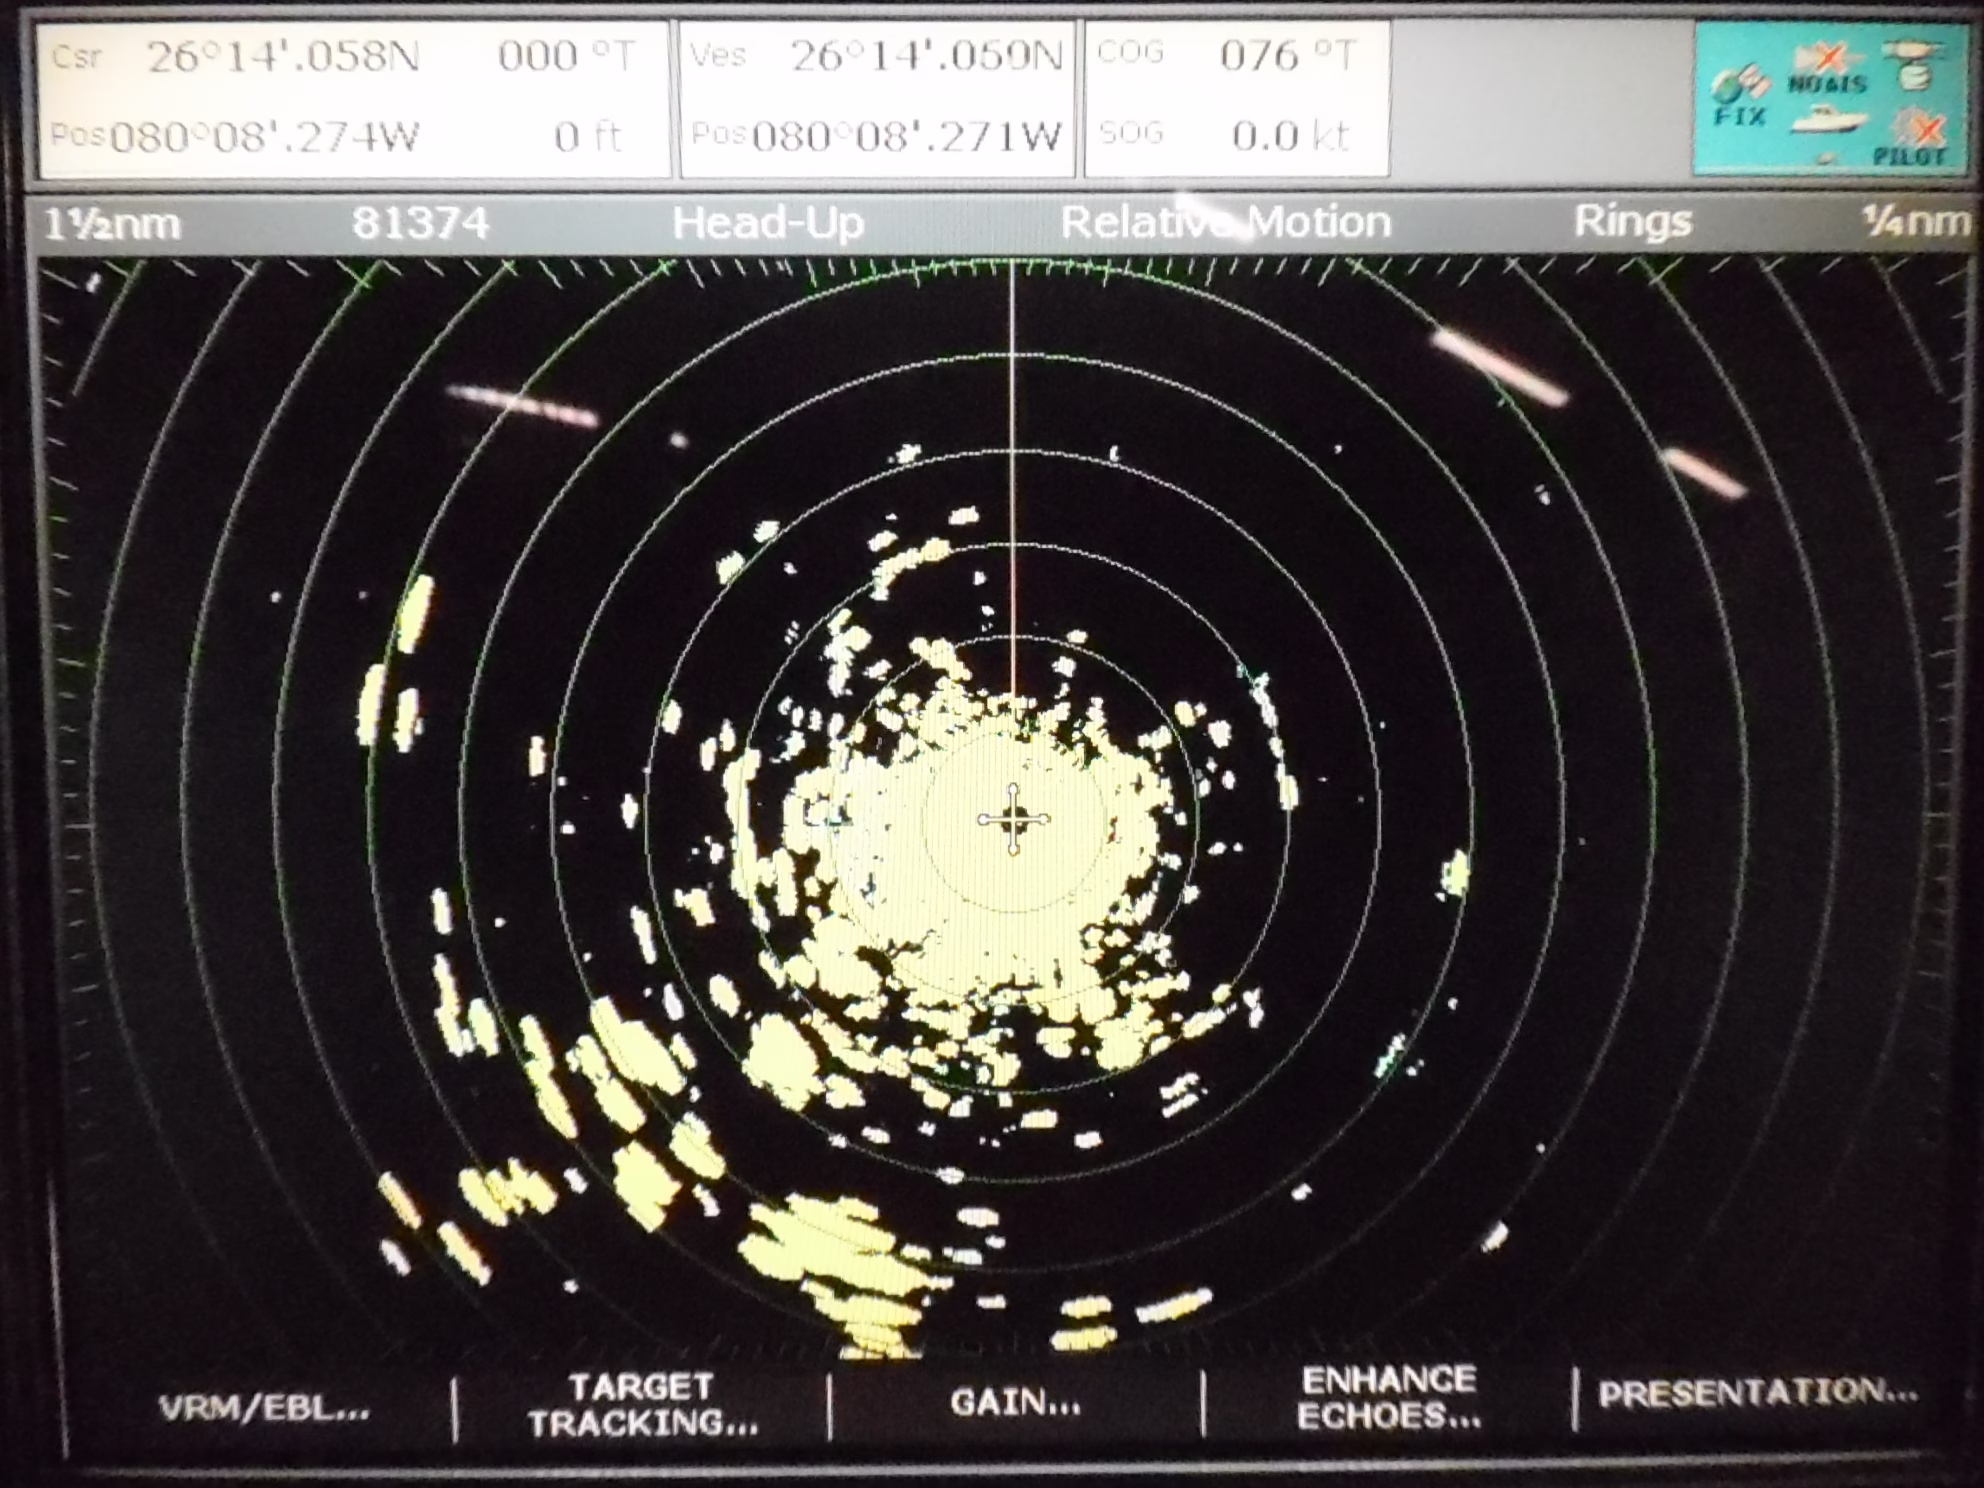The height and width of the screenshot is (1488, 1984).
Task: Click the cursor position Csr data box
Action: [352, 98]
